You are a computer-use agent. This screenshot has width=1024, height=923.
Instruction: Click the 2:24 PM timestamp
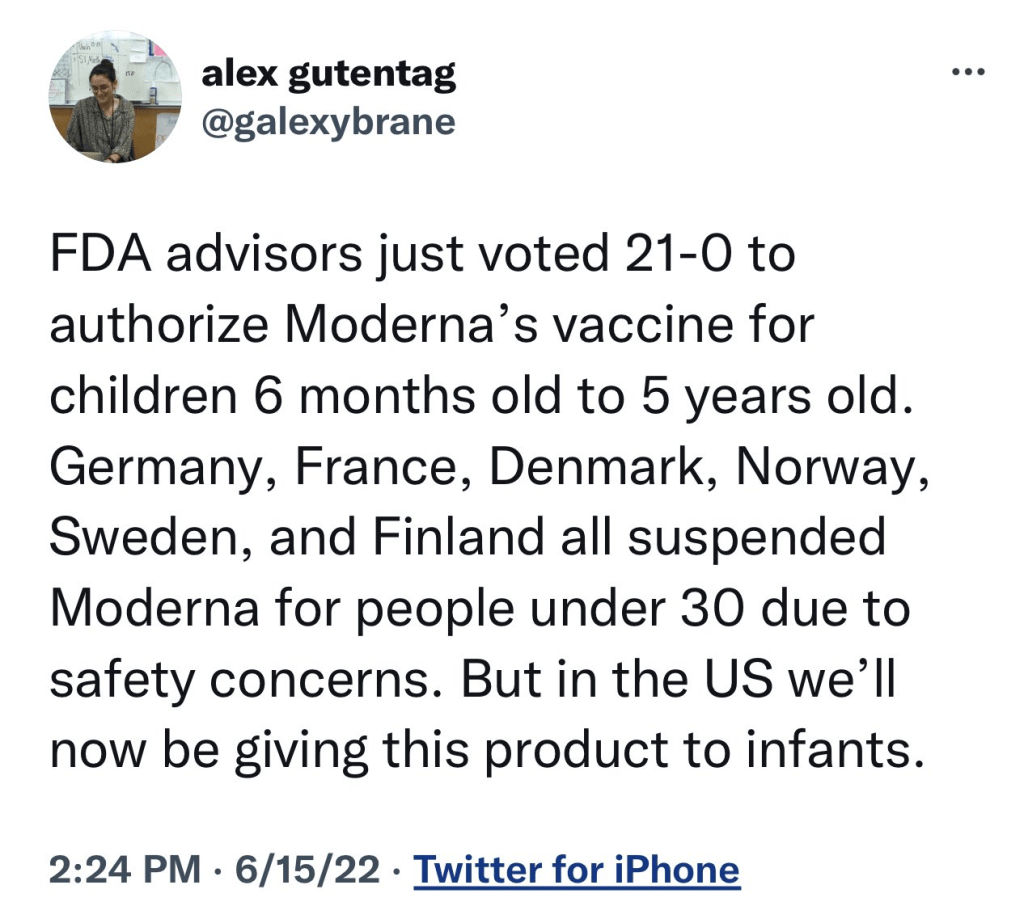(x=124, y=868)
